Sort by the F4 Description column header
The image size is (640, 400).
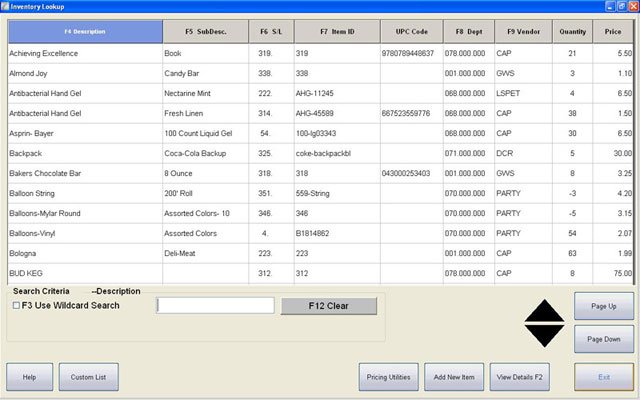point(85,32)
